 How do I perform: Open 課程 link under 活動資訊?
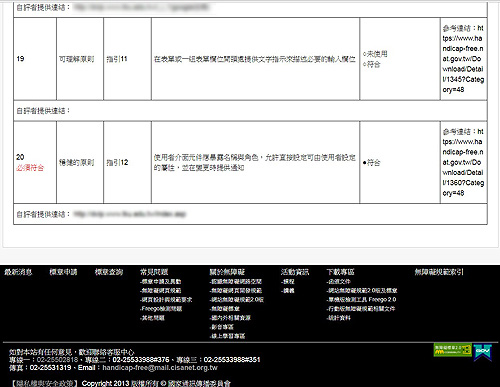click(x=288, y=282)
